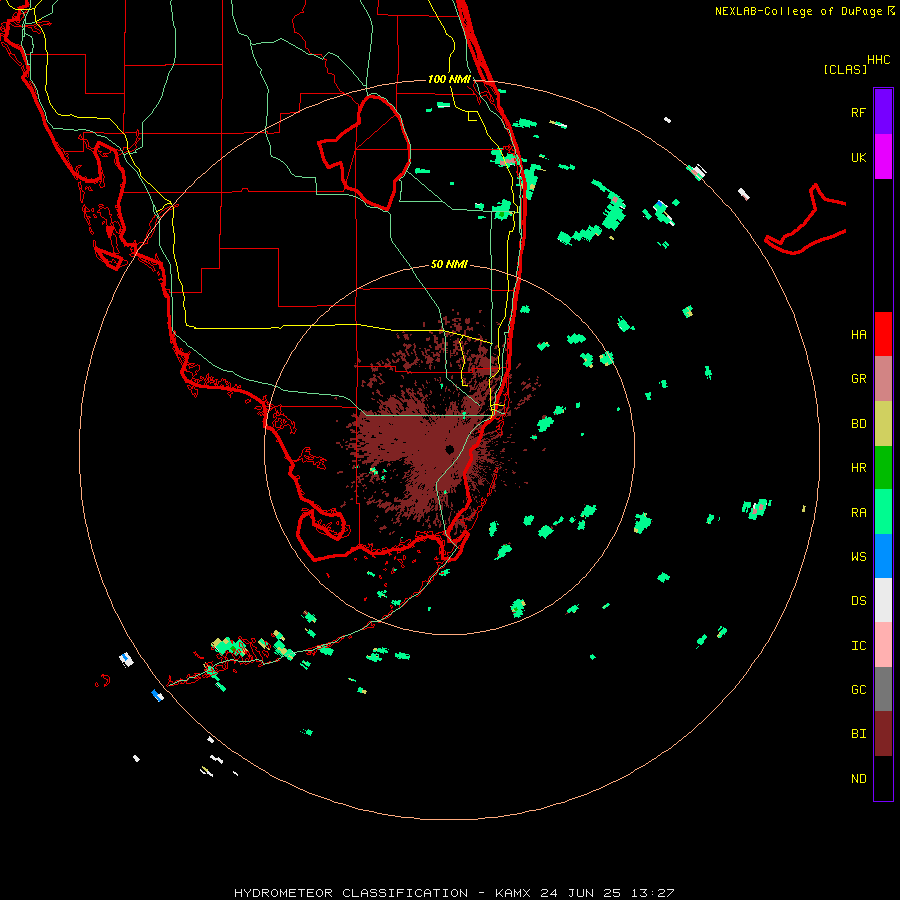Click the NEXLAB-College of DuPage text
Image resolution: width=900 pixels, height=900 pixels.
[798, 11]
